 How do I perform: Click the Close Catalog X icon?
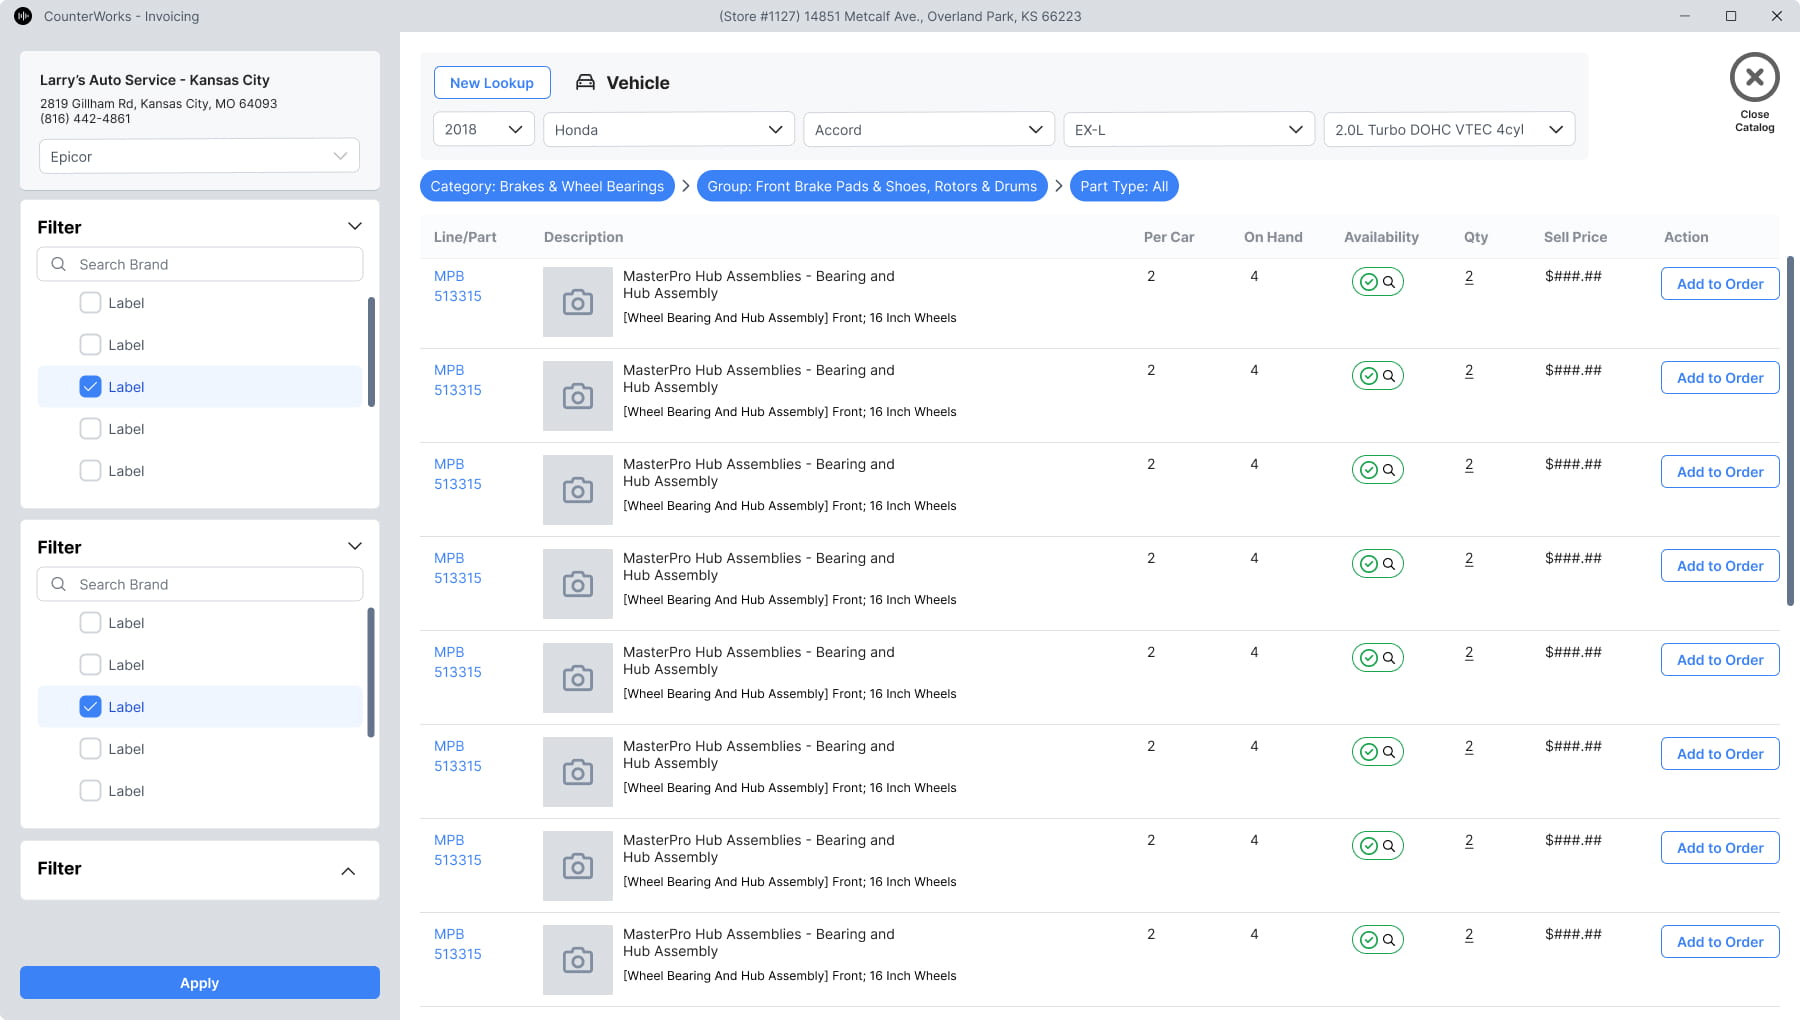pos(1754,78)
